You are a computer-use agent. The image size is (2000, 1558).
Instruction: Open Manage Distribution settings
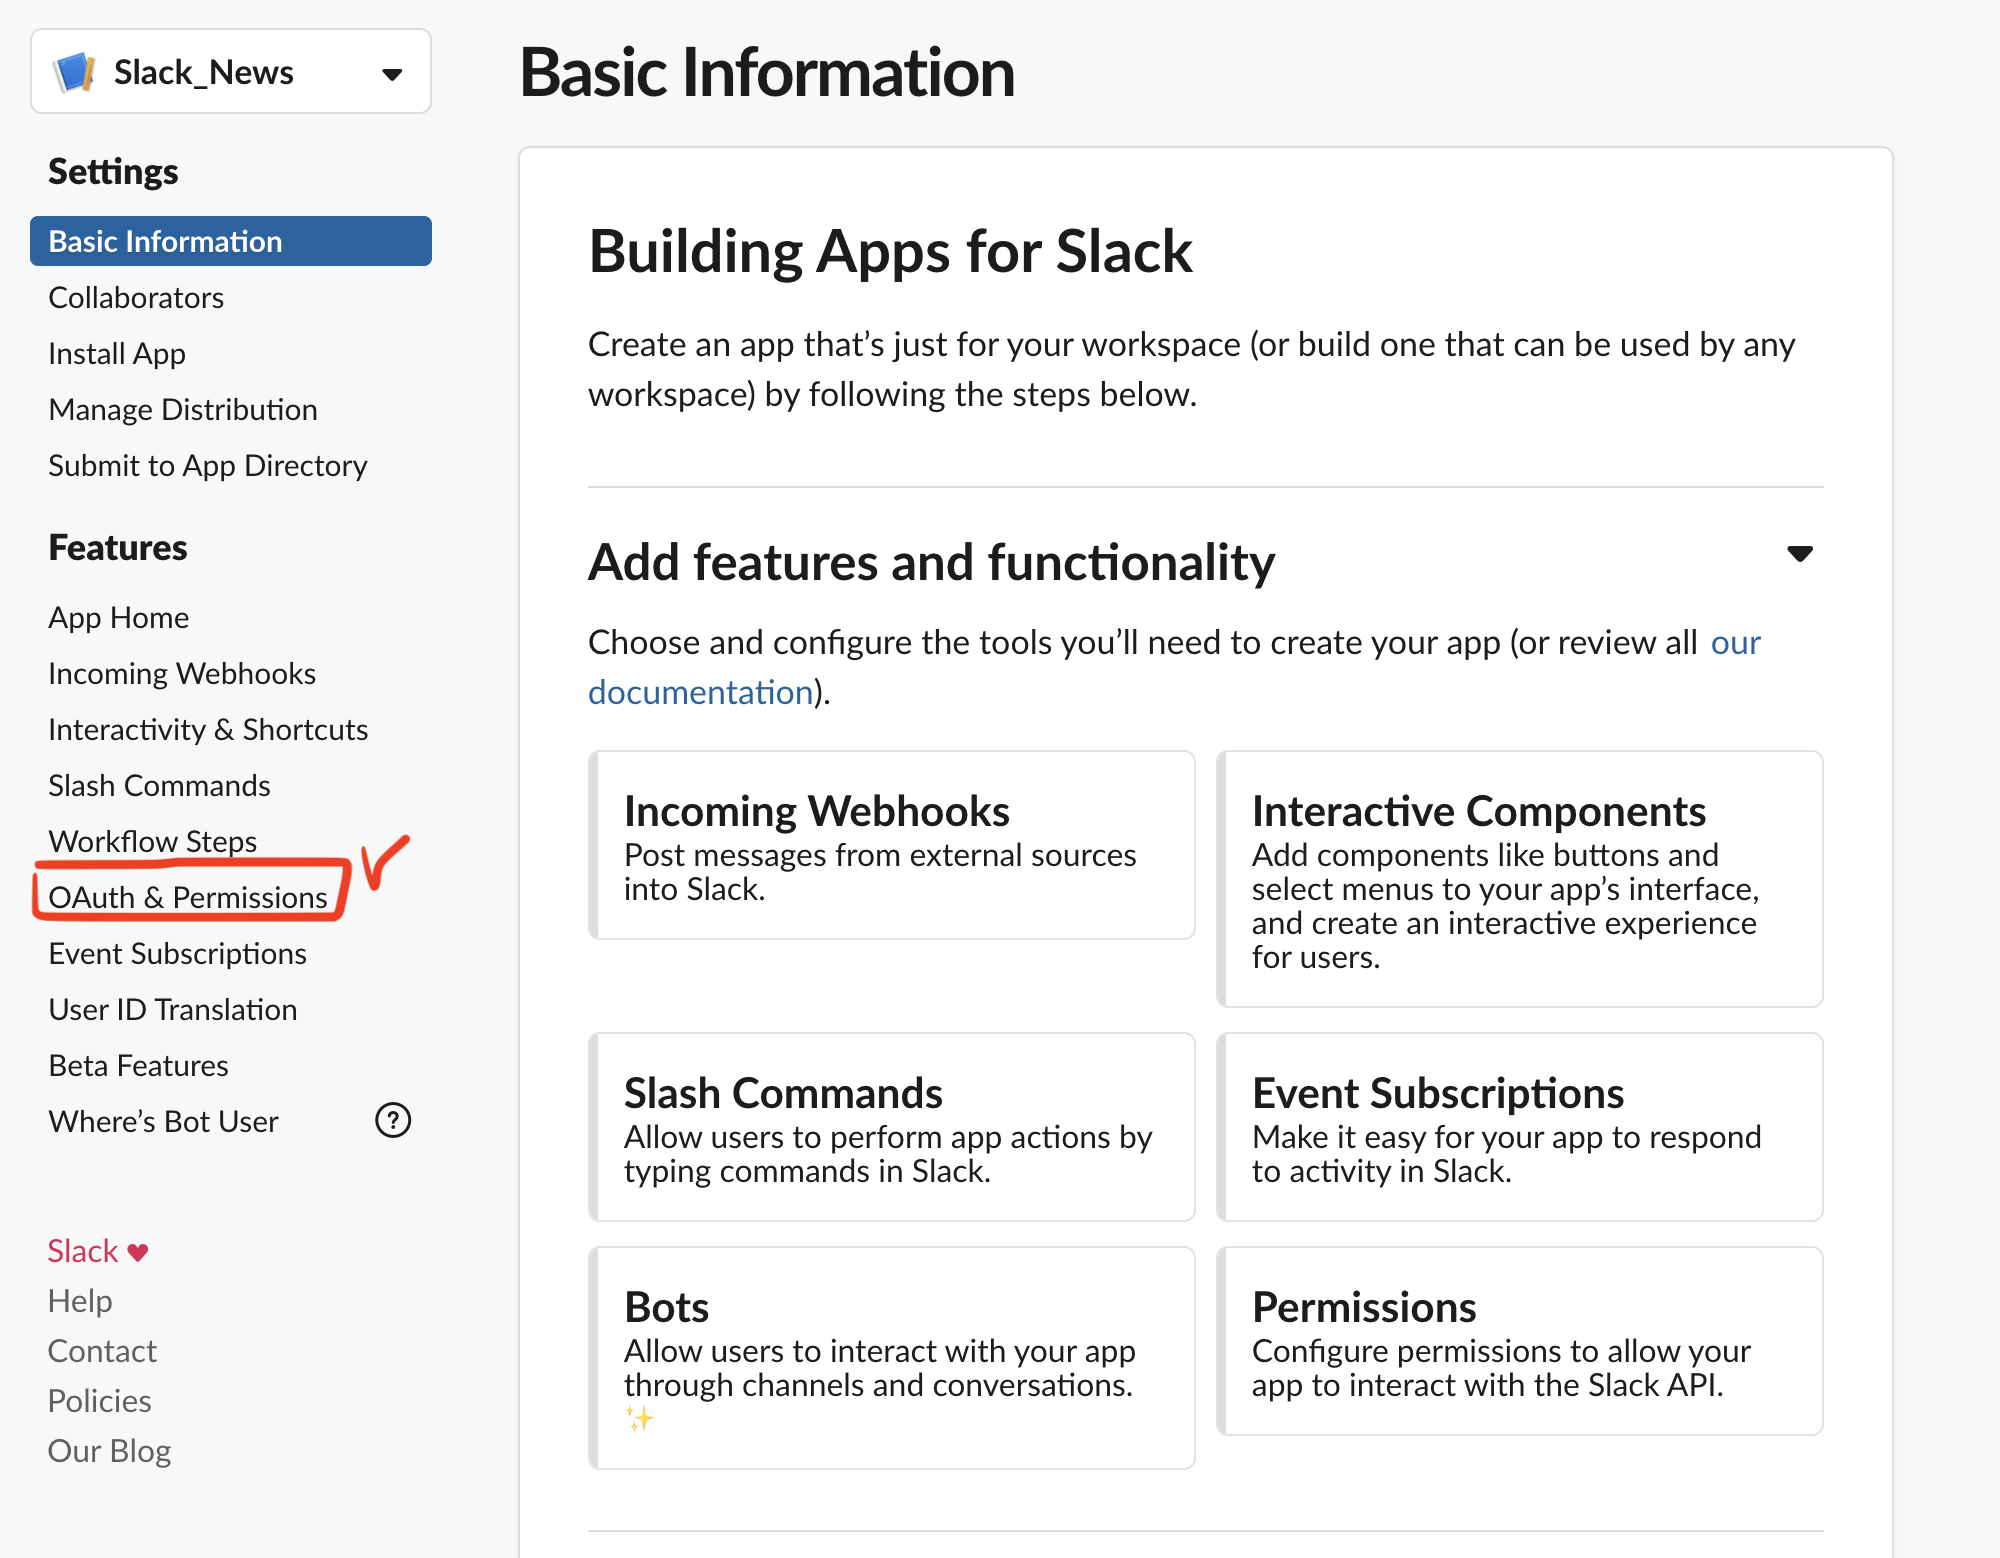tap(183, 409)
